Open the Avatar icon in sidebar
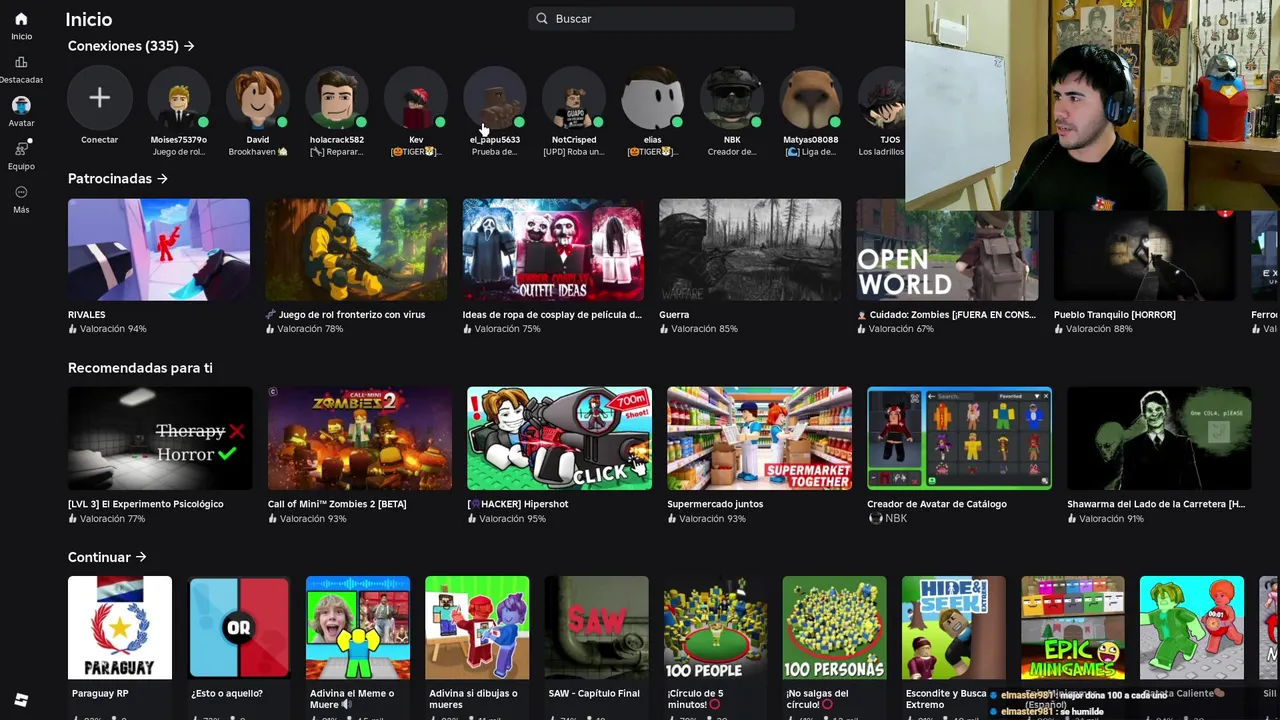The image size is (1280, 720). (21, 105)
